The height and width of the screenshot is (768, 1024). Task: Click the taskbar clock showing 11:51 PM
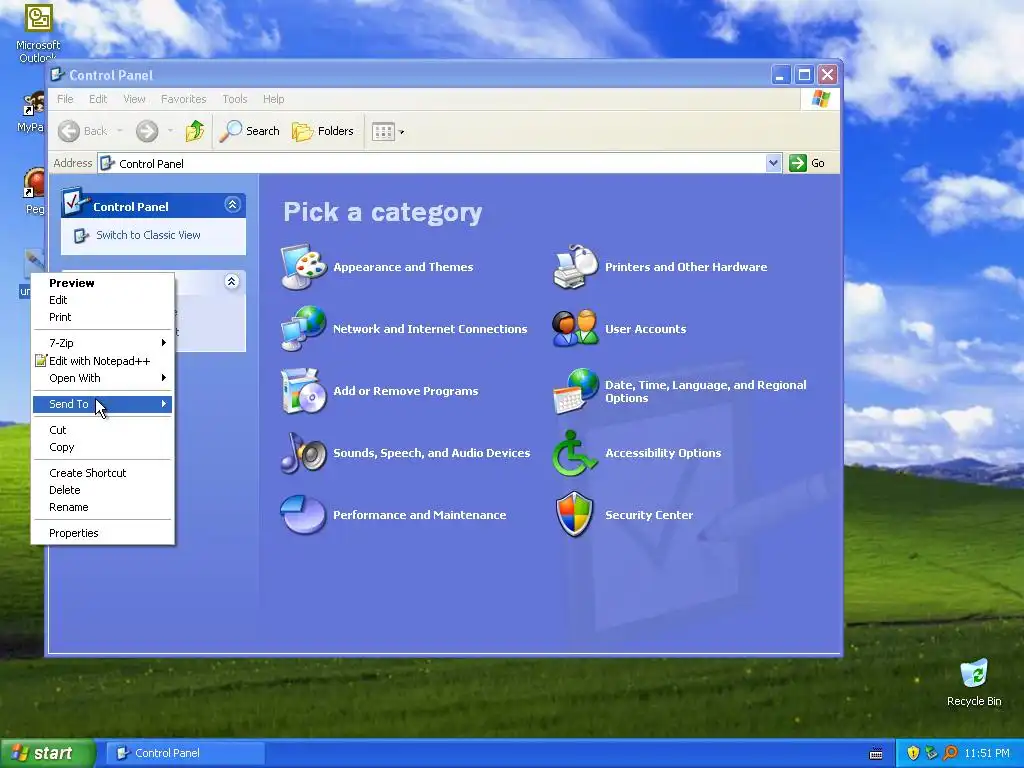click(x=987, y=753)
